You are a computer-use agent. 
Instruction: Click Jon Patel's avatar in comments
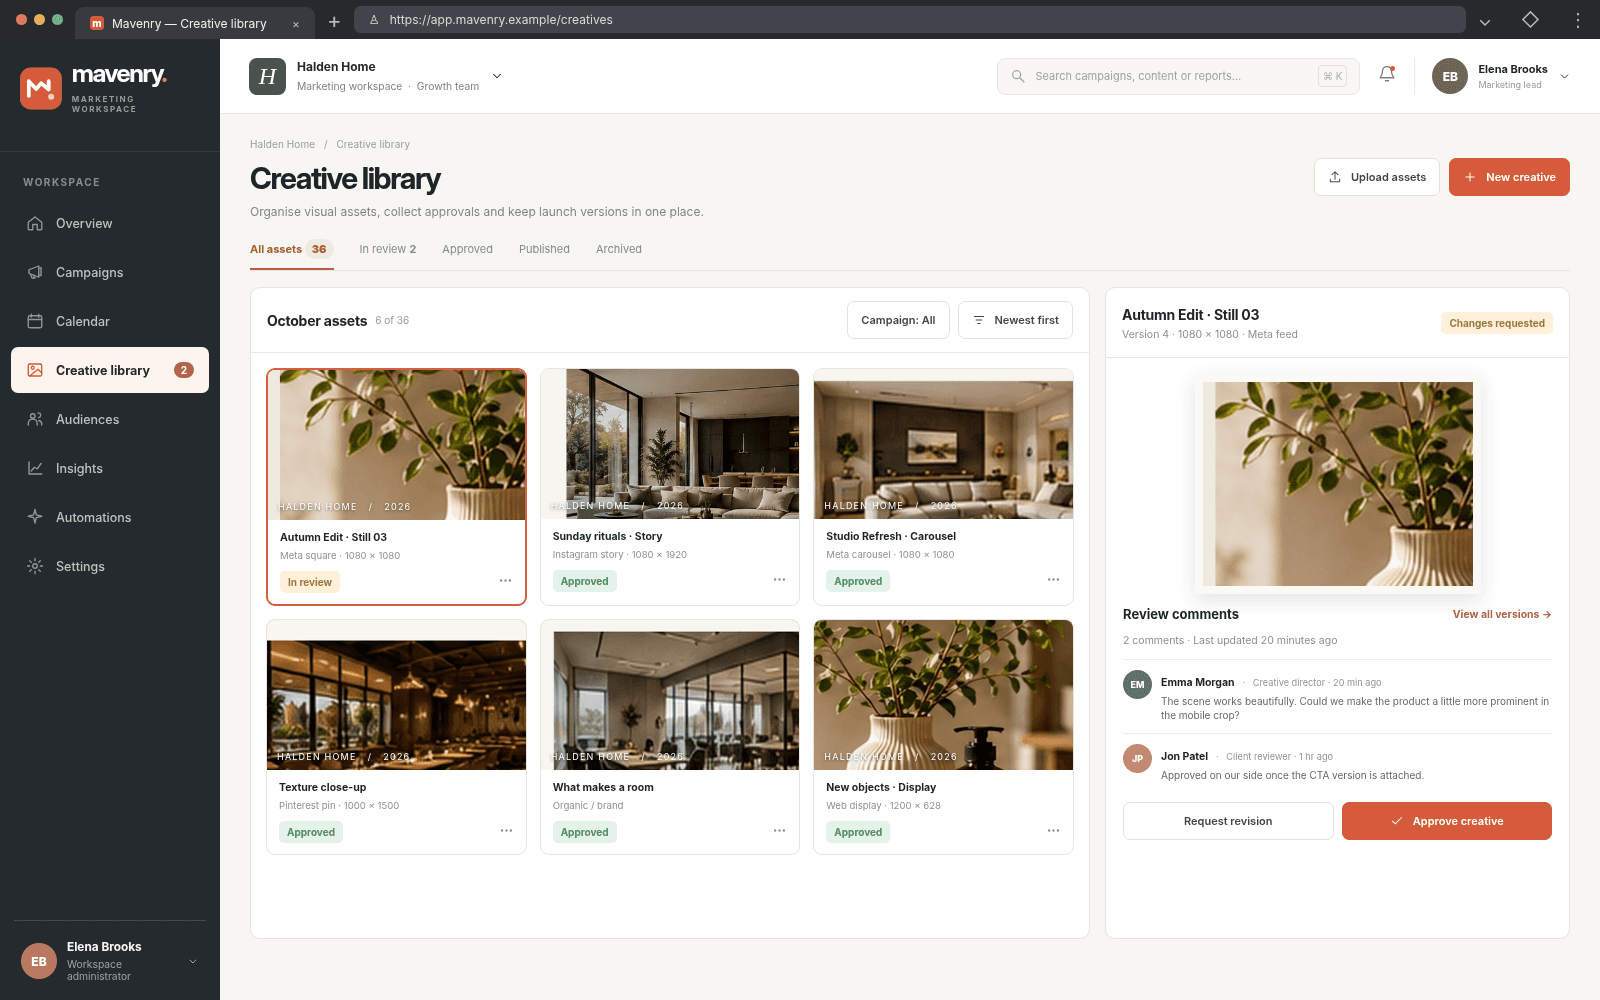point(1137,759)
